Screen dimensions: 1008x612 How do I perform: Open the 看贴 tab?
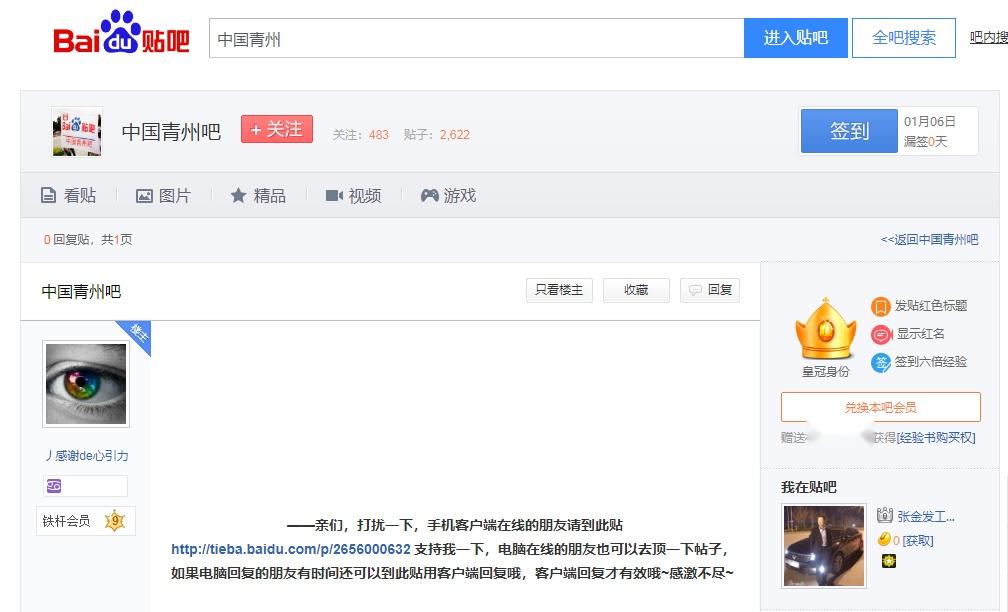tap(68, 196)
